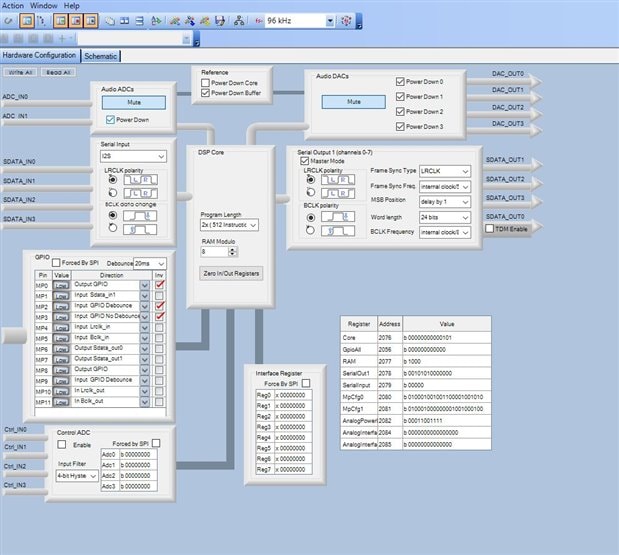
Task: Click the hierarchy tree toolbar icon
Action: click(239, 21)
